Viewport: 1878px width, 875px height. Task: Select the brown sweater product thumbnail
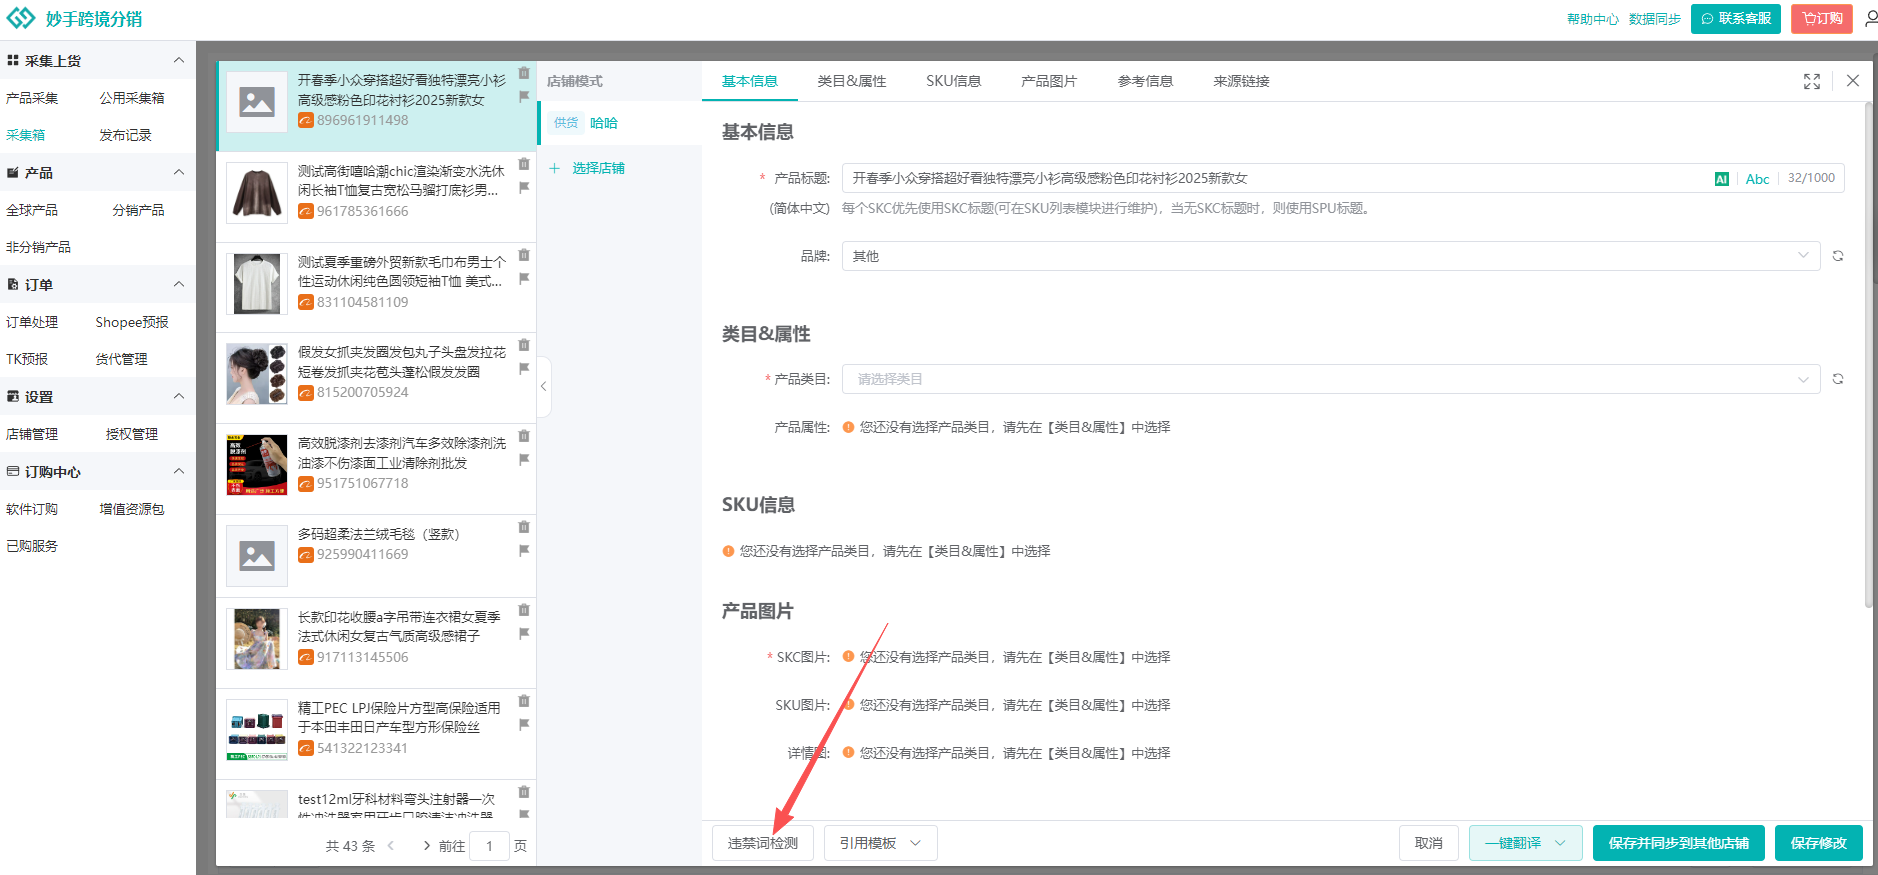point(257,192)
